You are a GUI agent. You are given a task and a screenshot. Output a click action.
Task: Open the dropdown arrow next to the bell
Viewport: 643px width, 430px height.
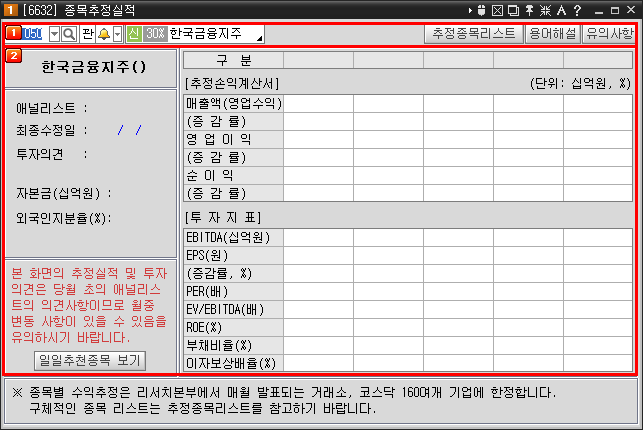coord(118,34)
